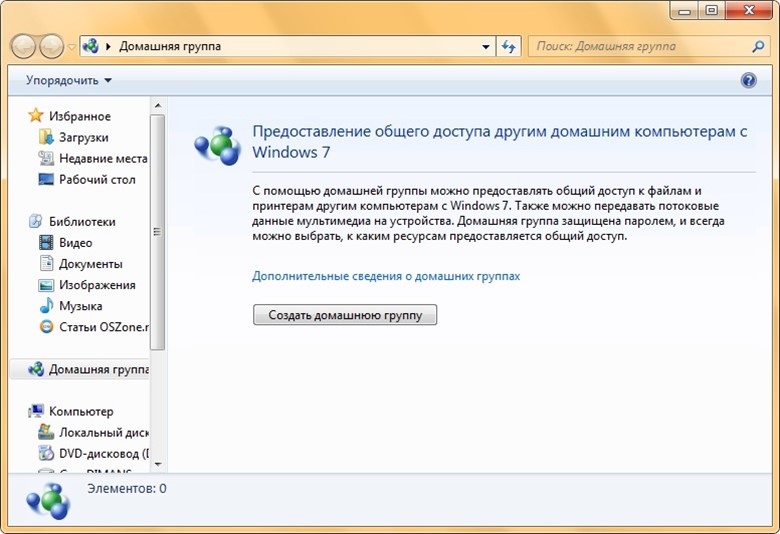Open the Упорядочить menu
Screen dimensions: 780x534
click(69, 80)
